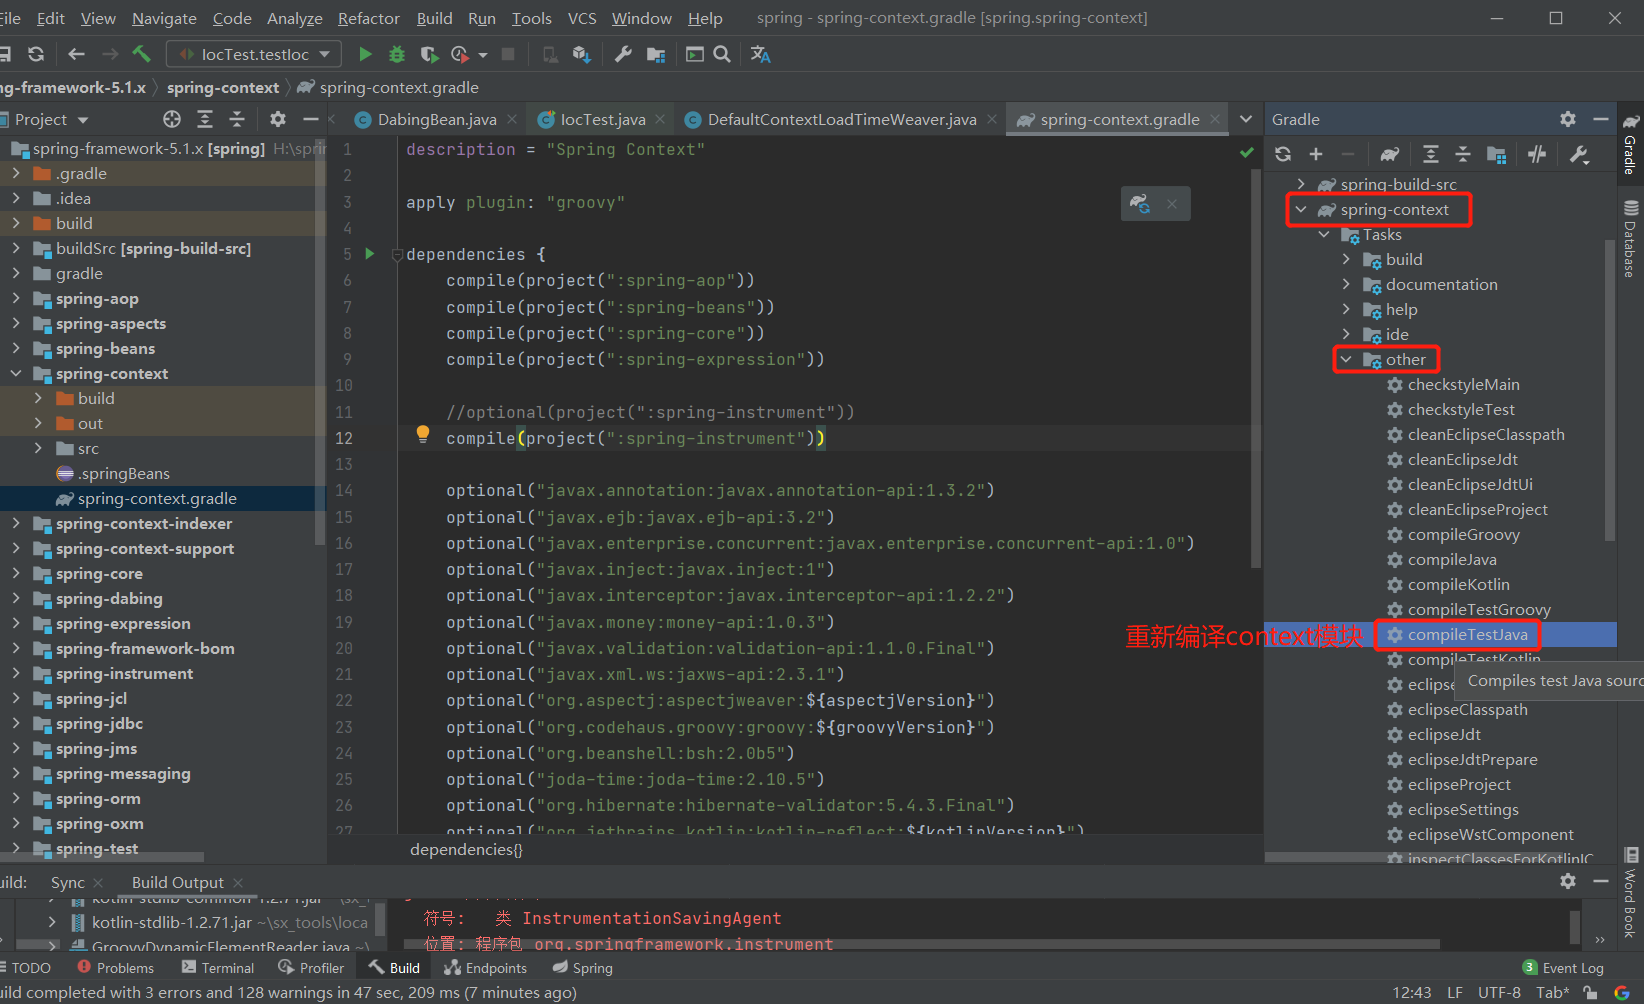Click the green Run button in toolbar
This screenshot has height=1004, width=1644.
pos(365,54)
